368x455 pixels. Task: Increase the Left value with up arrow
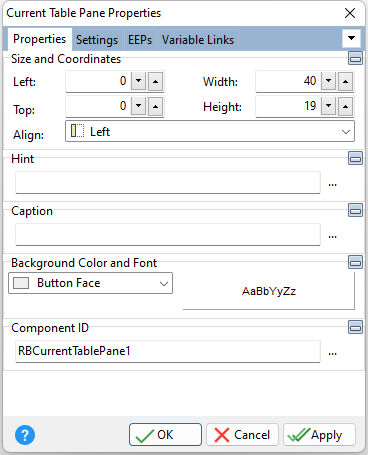(155, 81)
